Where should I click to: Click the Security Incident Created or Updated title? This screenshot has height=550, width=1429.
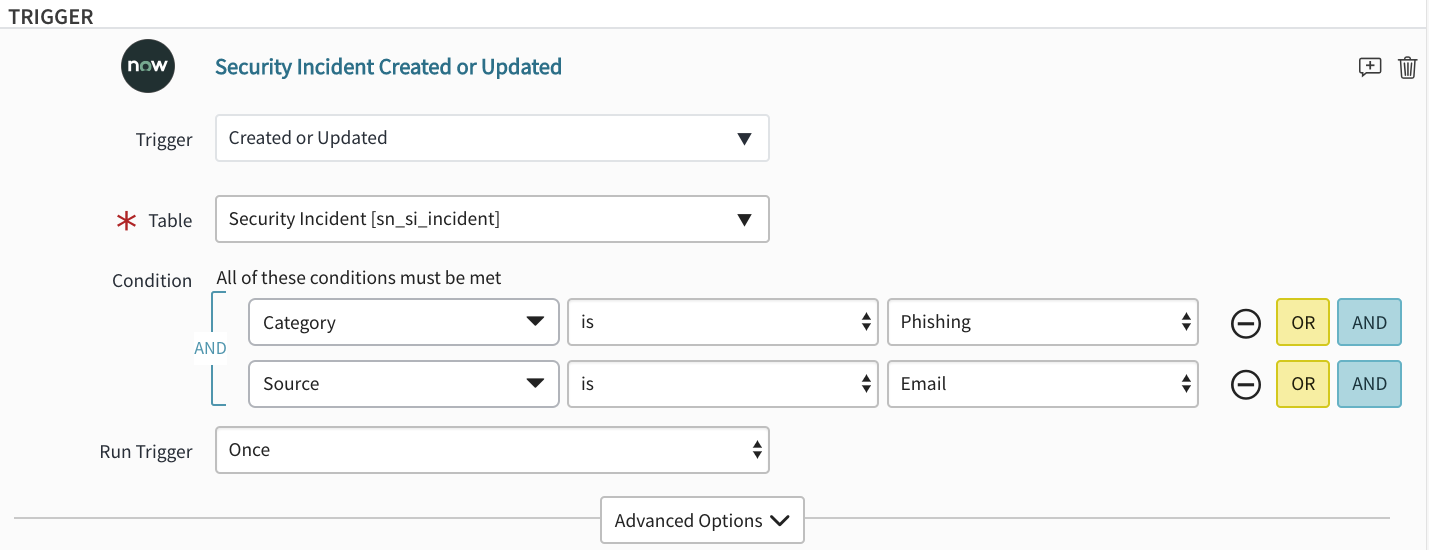tap(388, 67)
